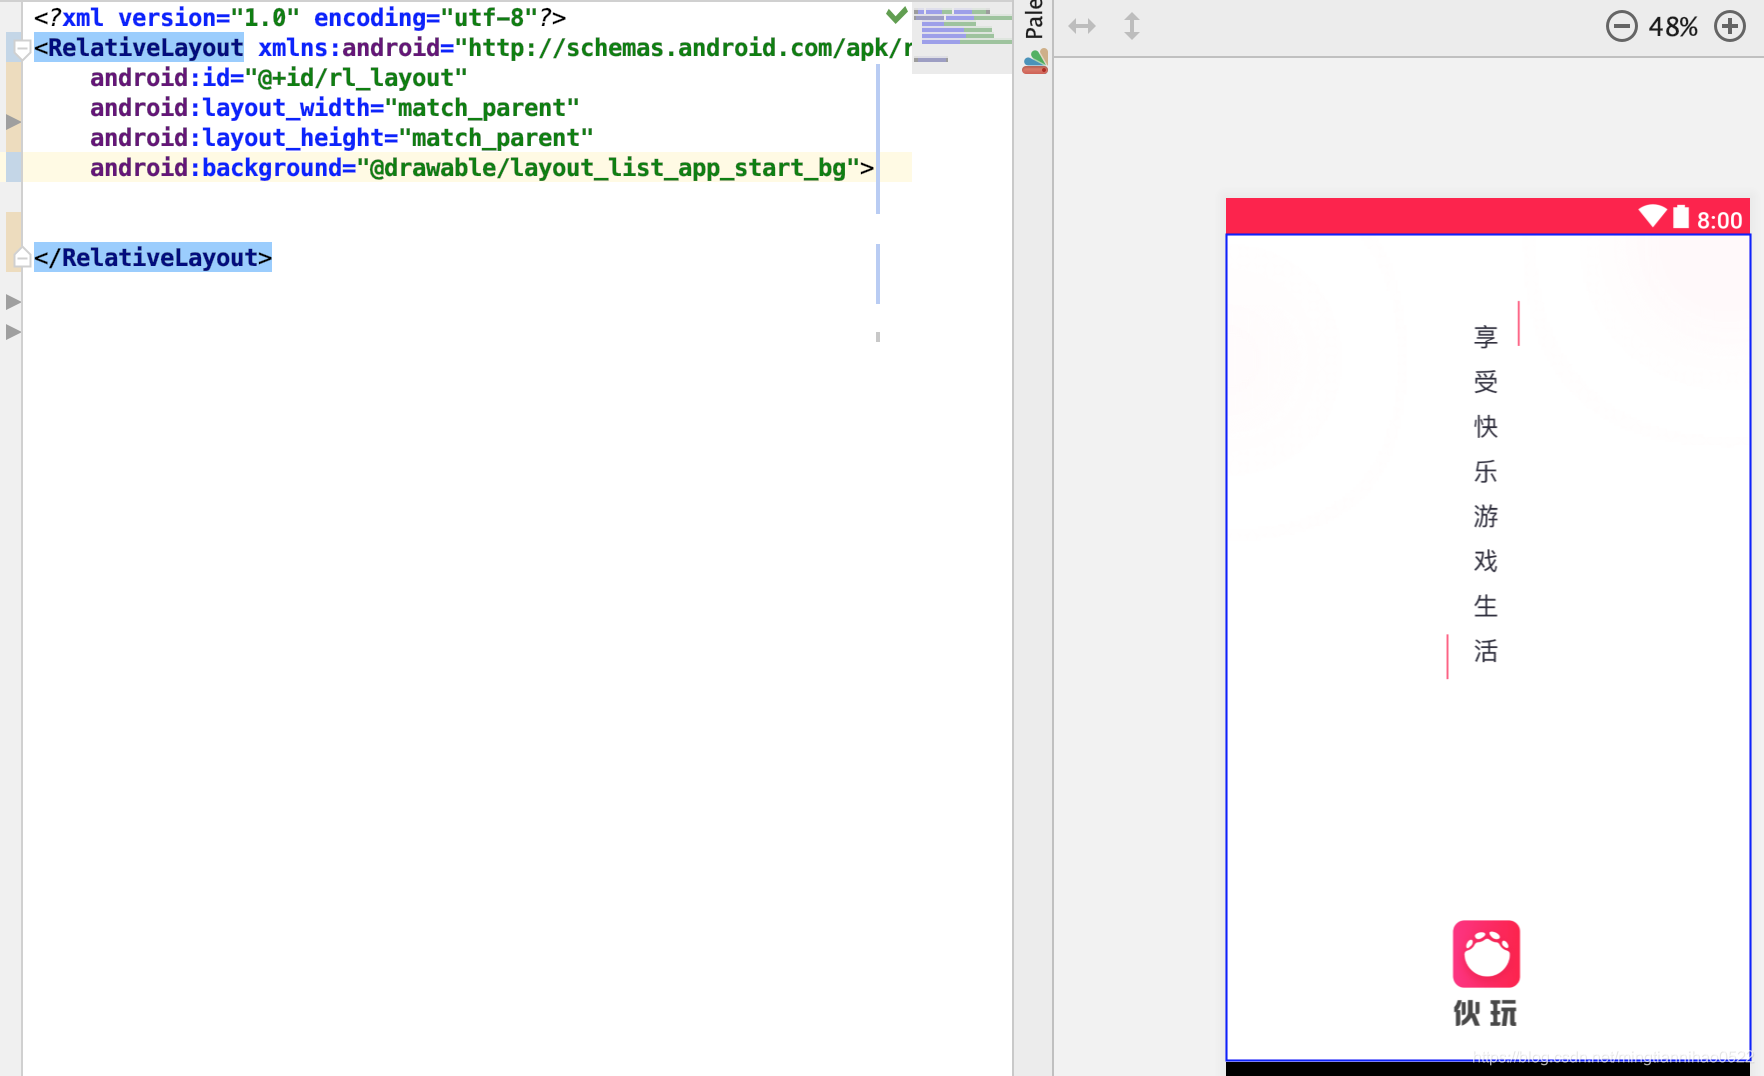The image size is (1764, 1076).
Task: Zoom out the layout preview
Action: point(1621,26)
